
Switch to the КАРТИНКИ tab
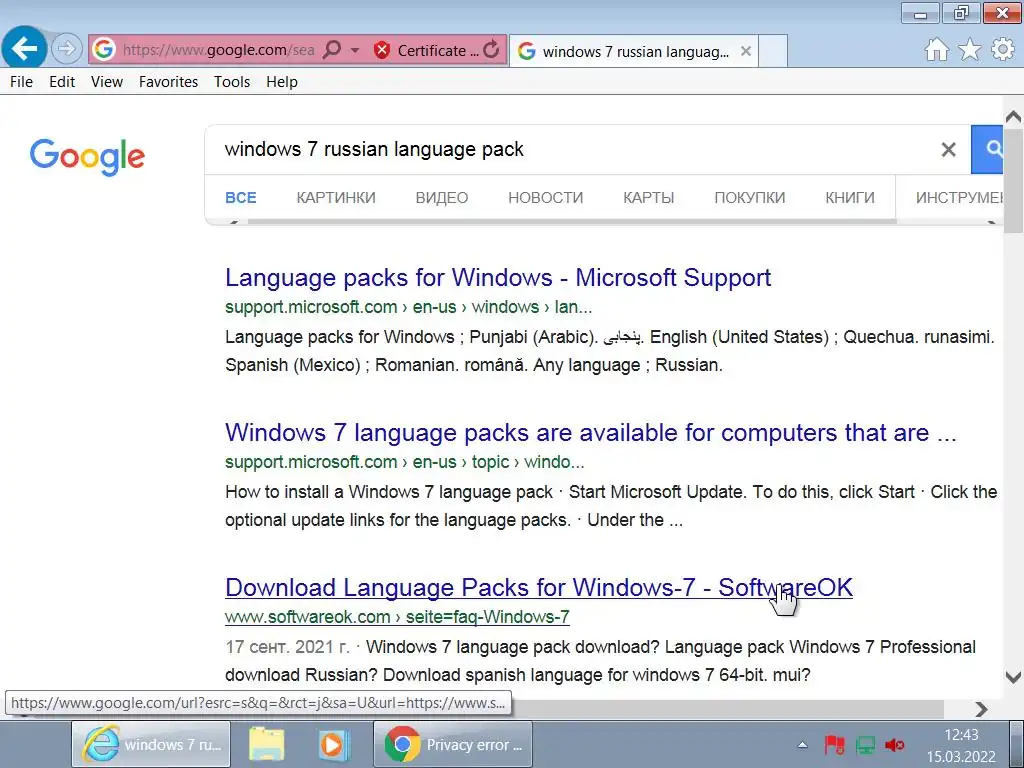[x=336, y=198]
